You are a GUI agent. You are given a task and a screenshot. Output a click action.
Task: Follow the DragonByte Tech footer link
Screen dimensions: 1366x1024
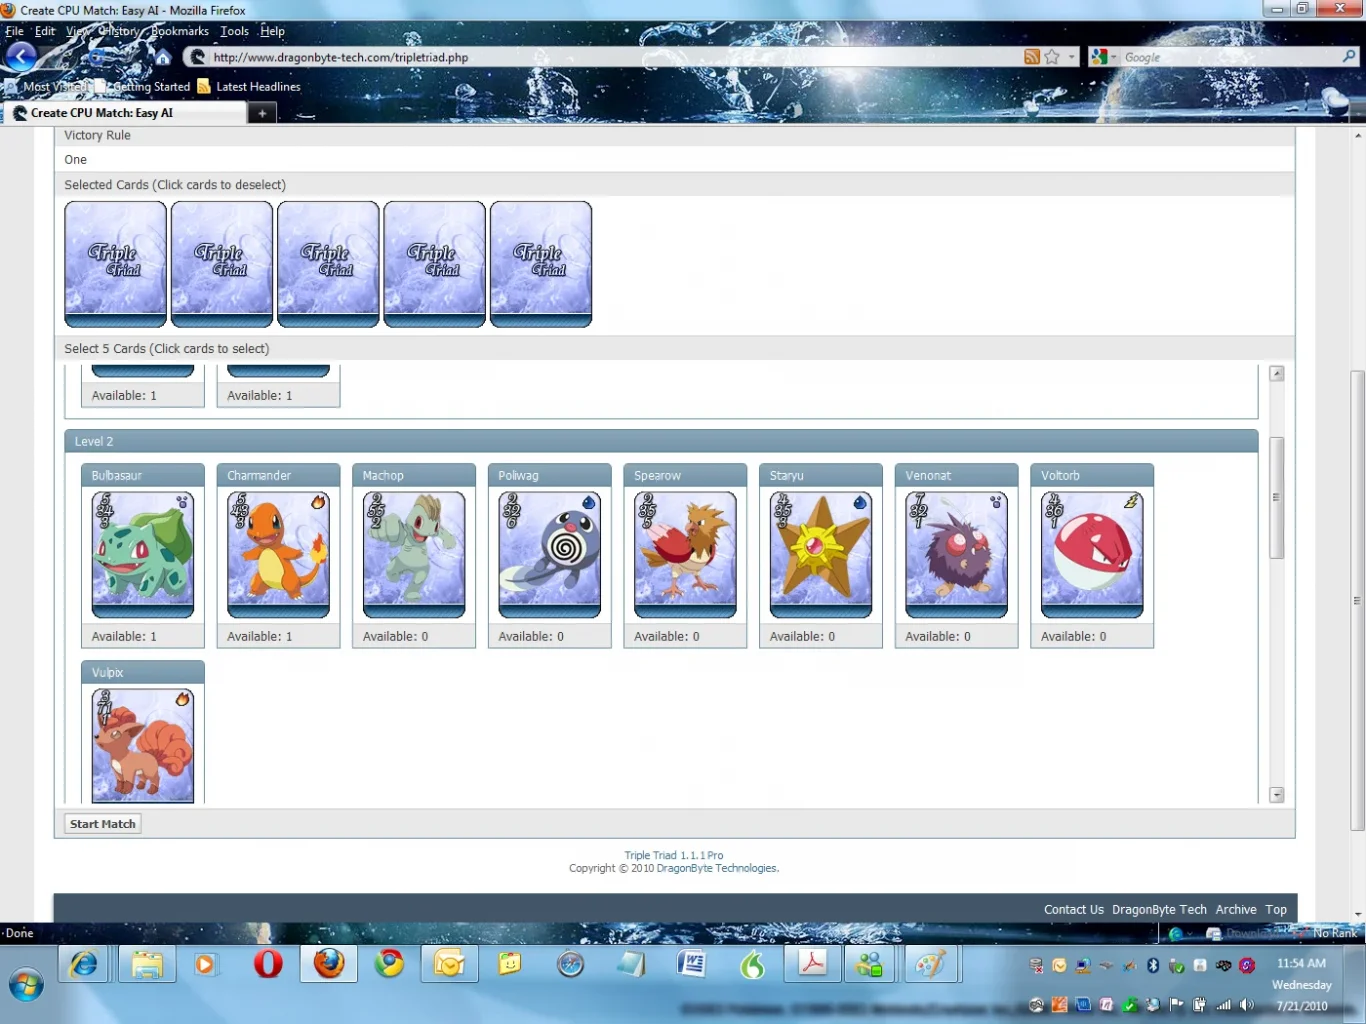pos(1159,909)
